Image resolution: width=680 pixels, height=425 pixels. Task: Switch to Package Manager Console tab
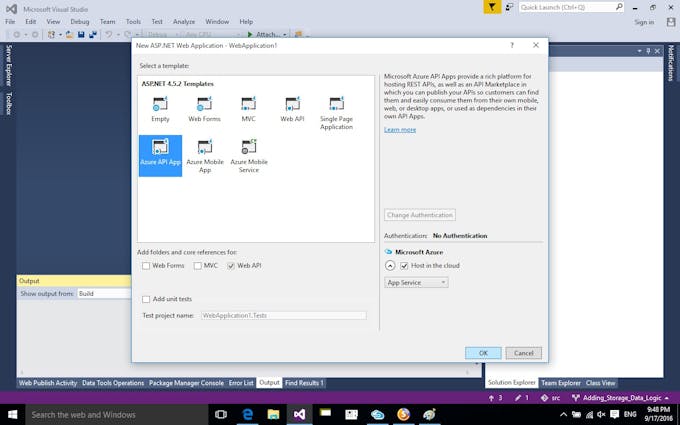click(x=186, y=383)
